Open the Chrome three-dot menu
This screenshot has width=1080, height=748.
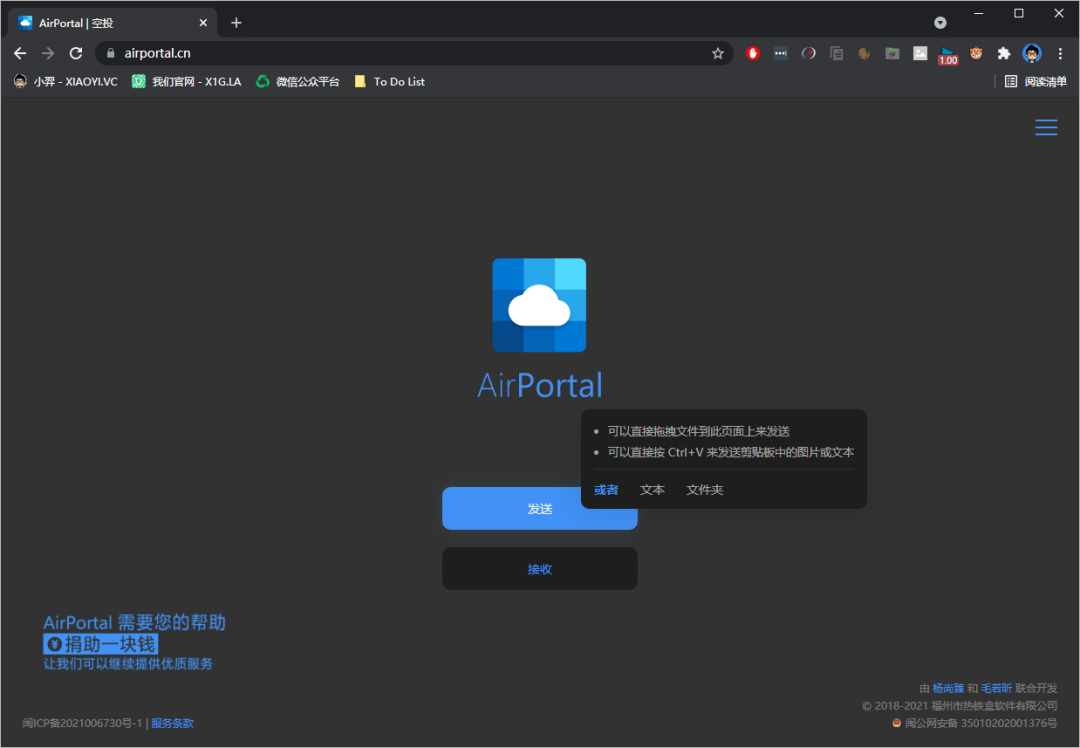coord(1060,53)
